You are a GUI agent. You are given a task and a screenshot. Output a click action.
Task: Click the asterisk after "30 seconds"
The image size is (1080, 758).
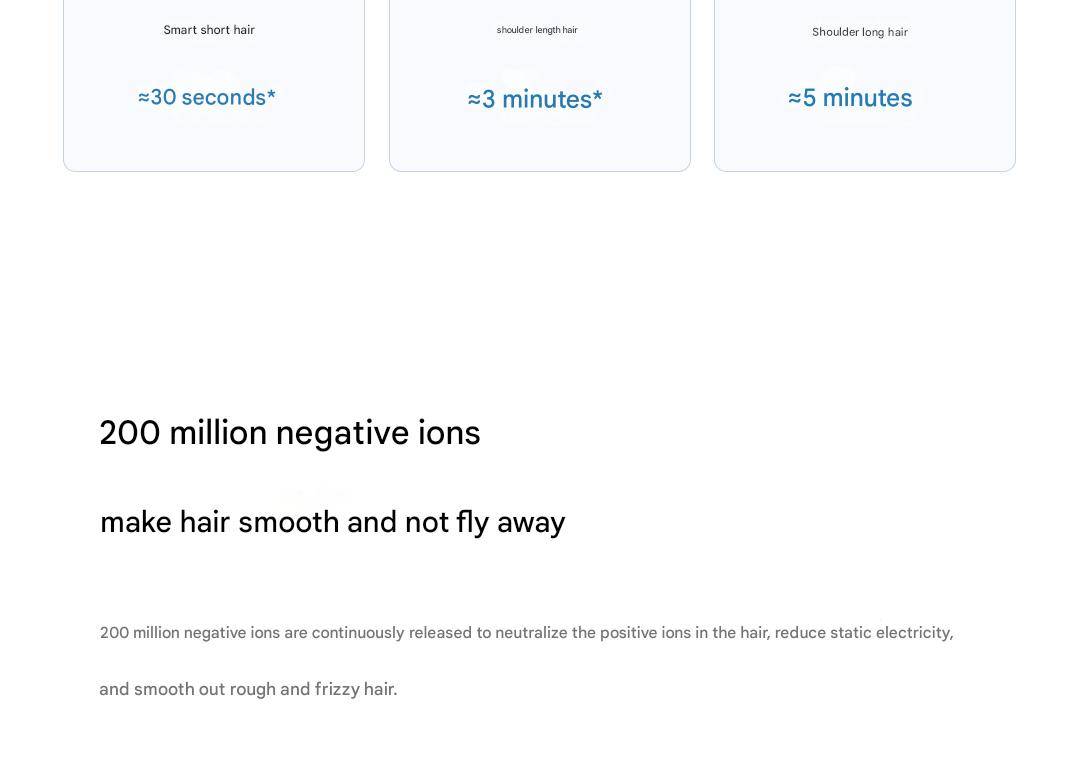click(x=271, y=94)
